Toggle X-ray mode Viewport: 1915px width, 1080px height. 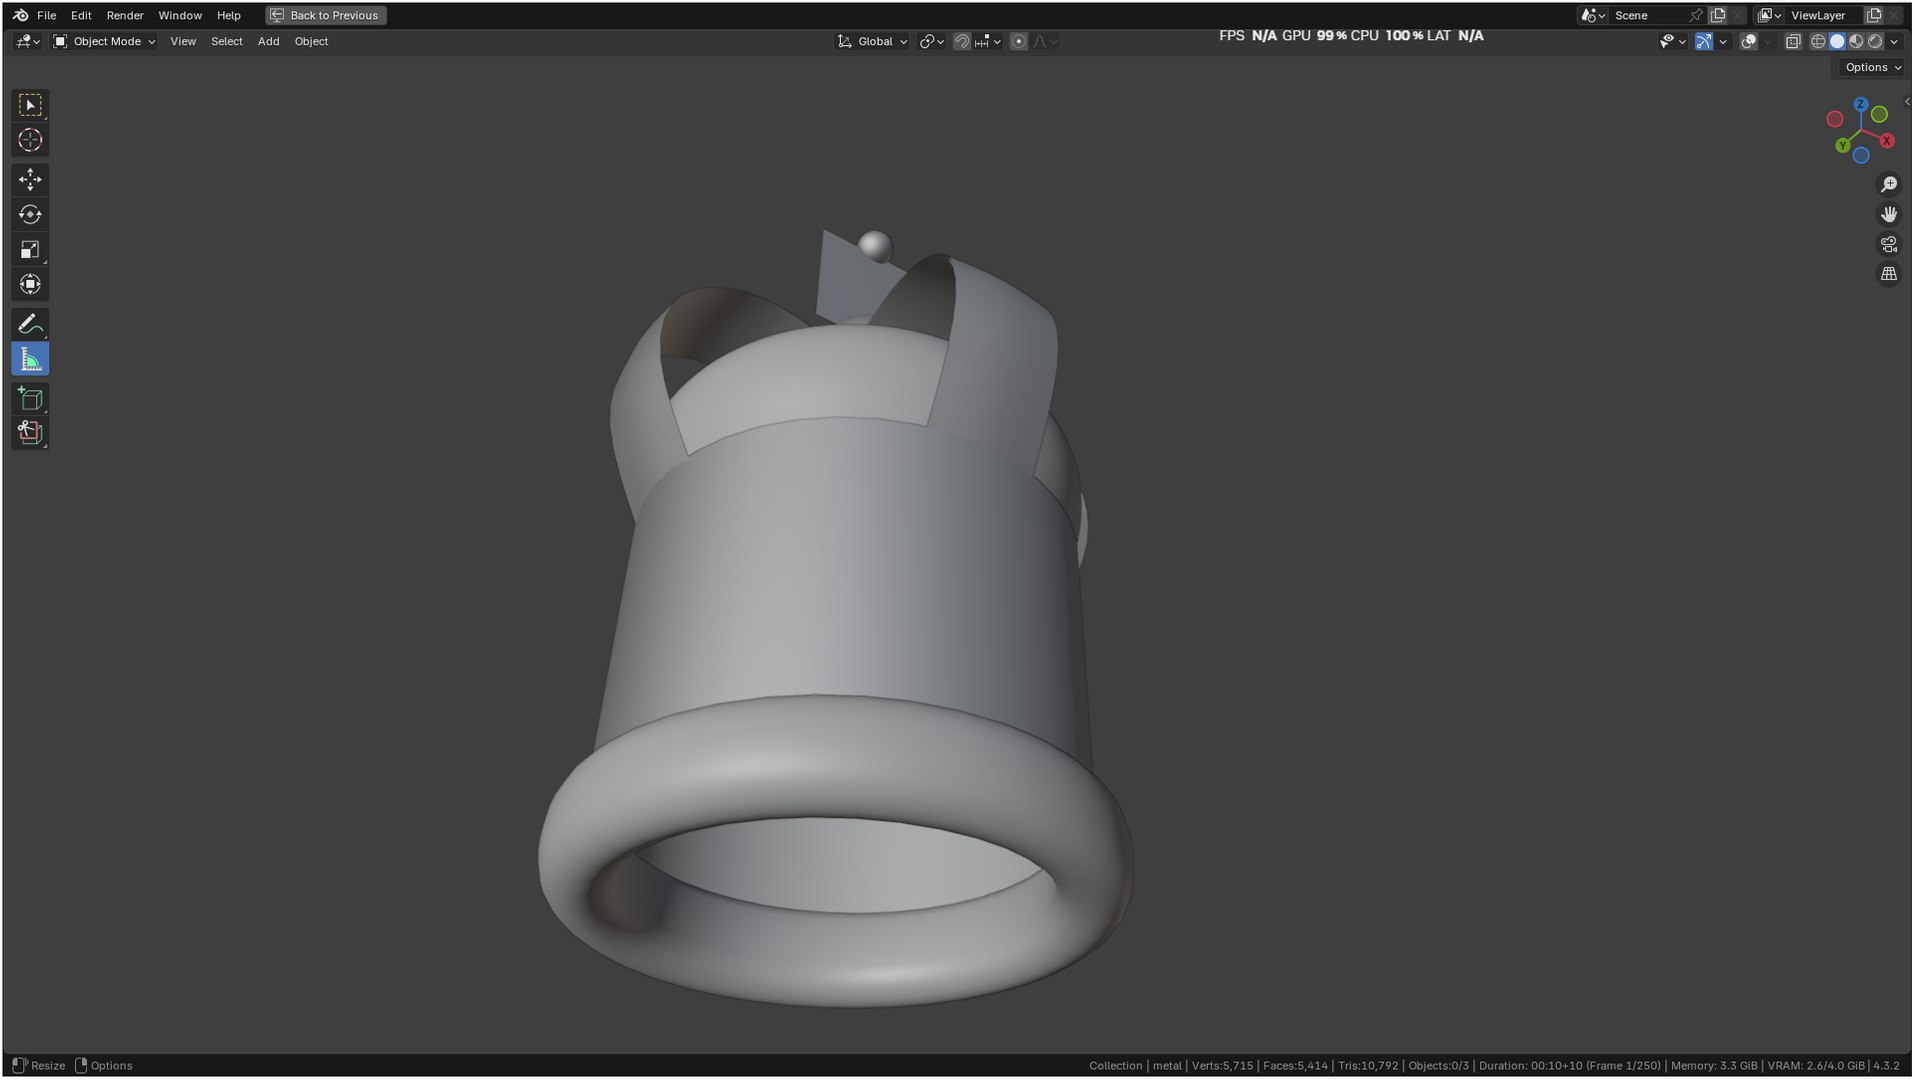point(1793,41)
